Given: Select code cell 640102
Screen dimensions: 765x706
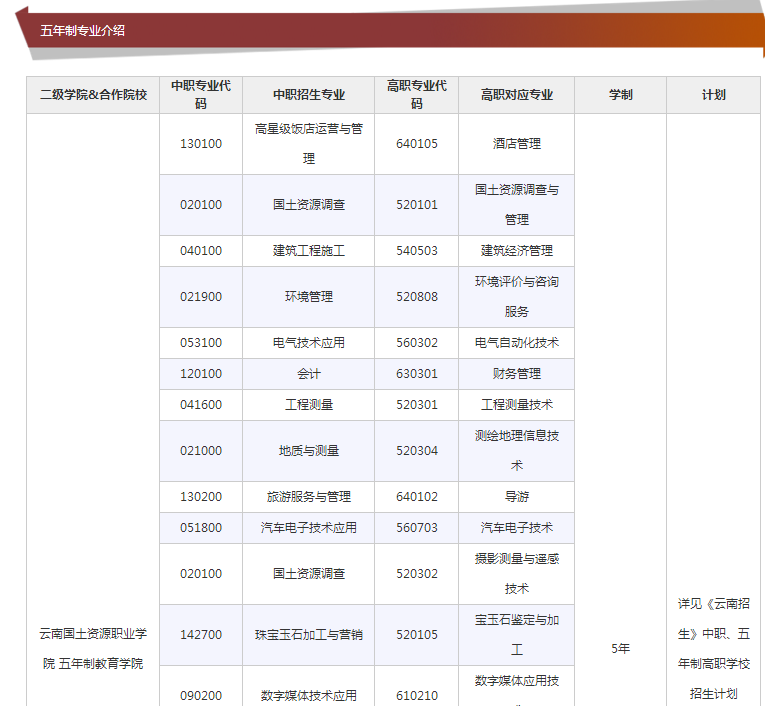Looking at the screenshot, I should click(417, 497).
